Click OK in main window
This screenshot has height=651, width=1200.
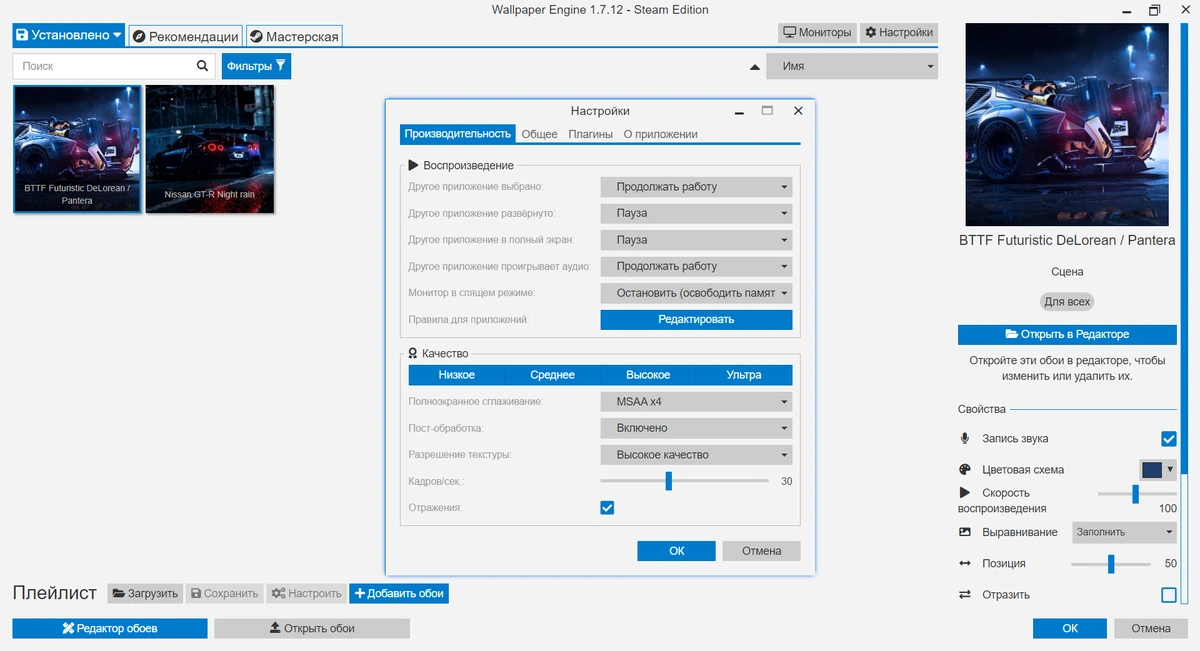coord(1070,628)
